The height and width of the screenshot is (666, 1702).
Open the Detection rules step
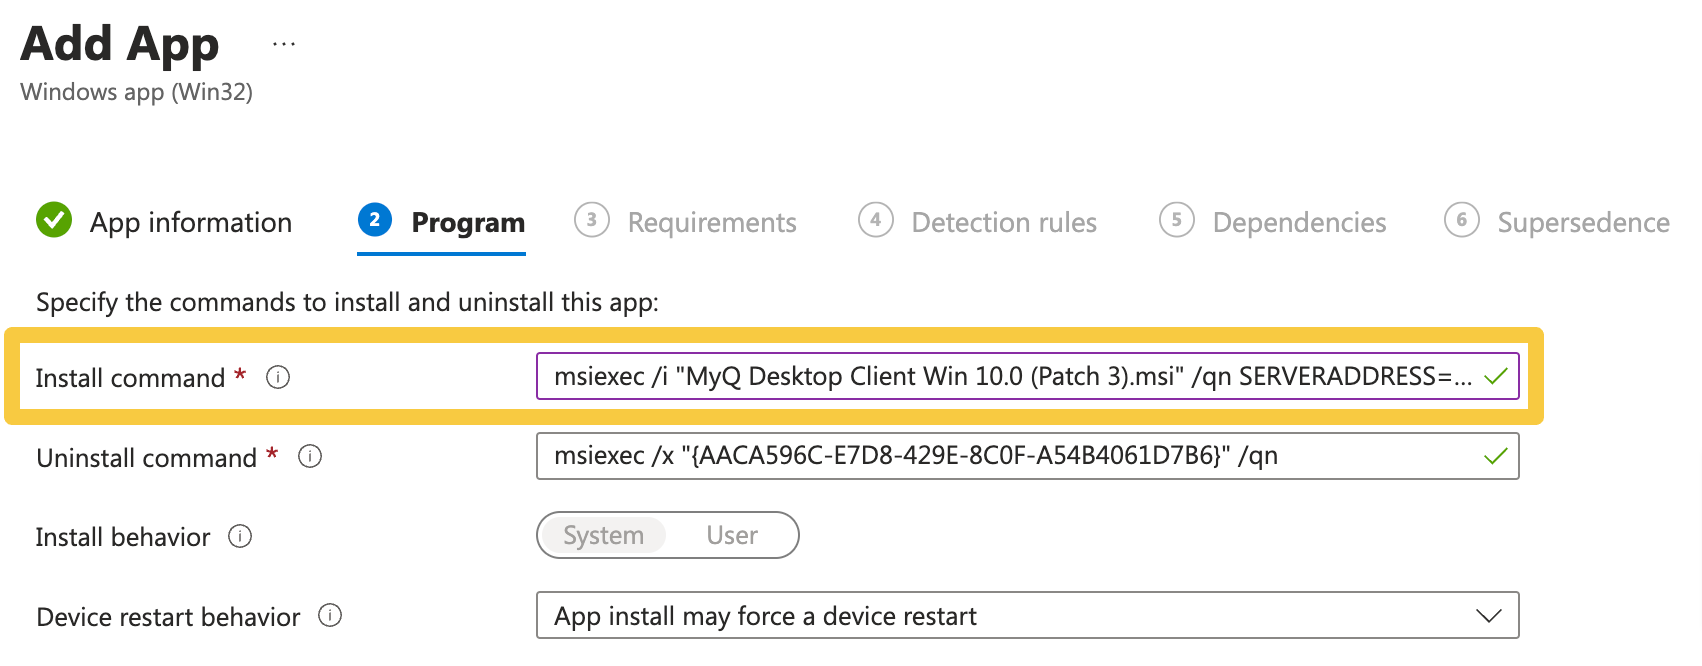[x=1003, y=222]
